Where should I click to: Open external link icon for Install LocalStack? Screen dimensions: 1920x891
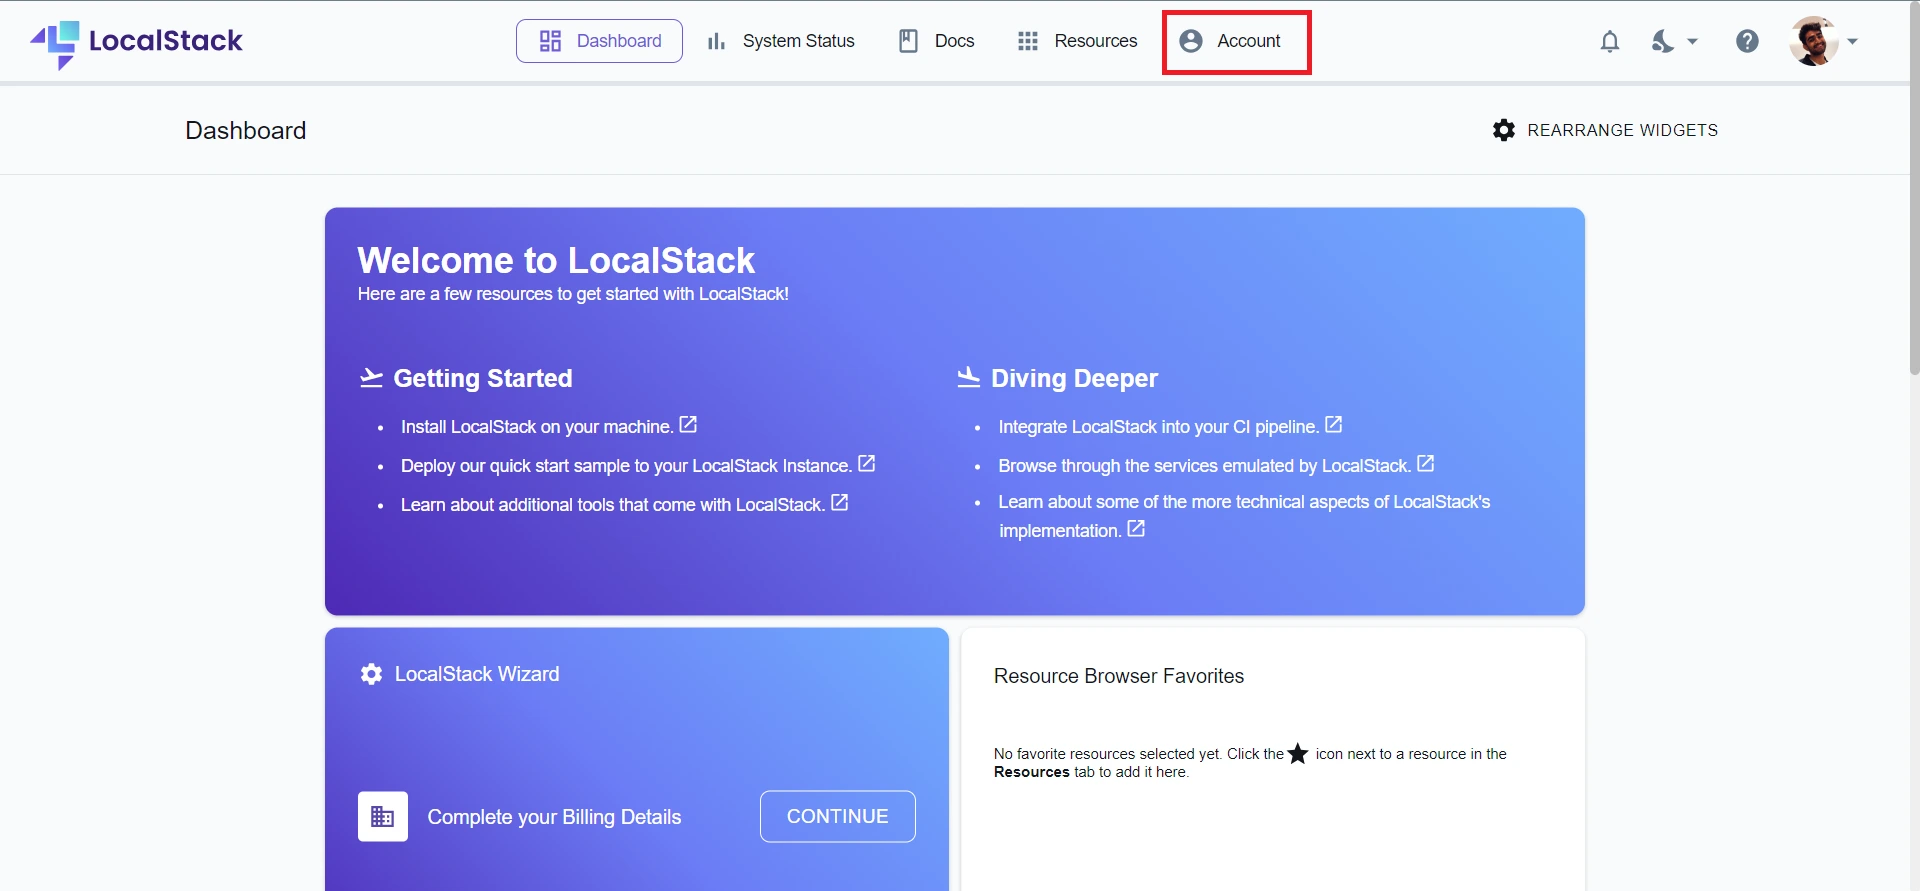click(x=688, y=425)
